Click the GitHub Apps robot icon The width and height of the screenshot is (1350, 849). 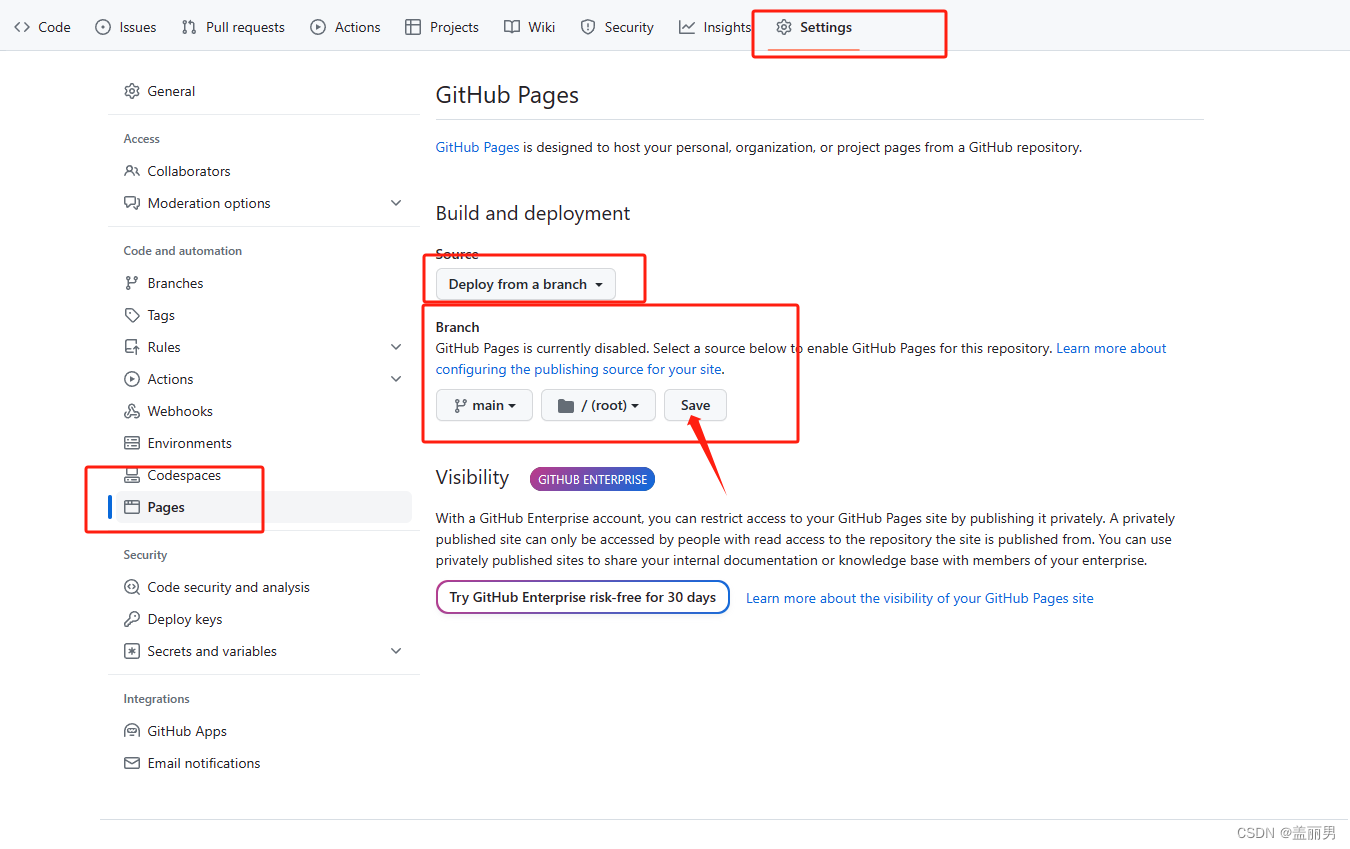pos(132,731)
